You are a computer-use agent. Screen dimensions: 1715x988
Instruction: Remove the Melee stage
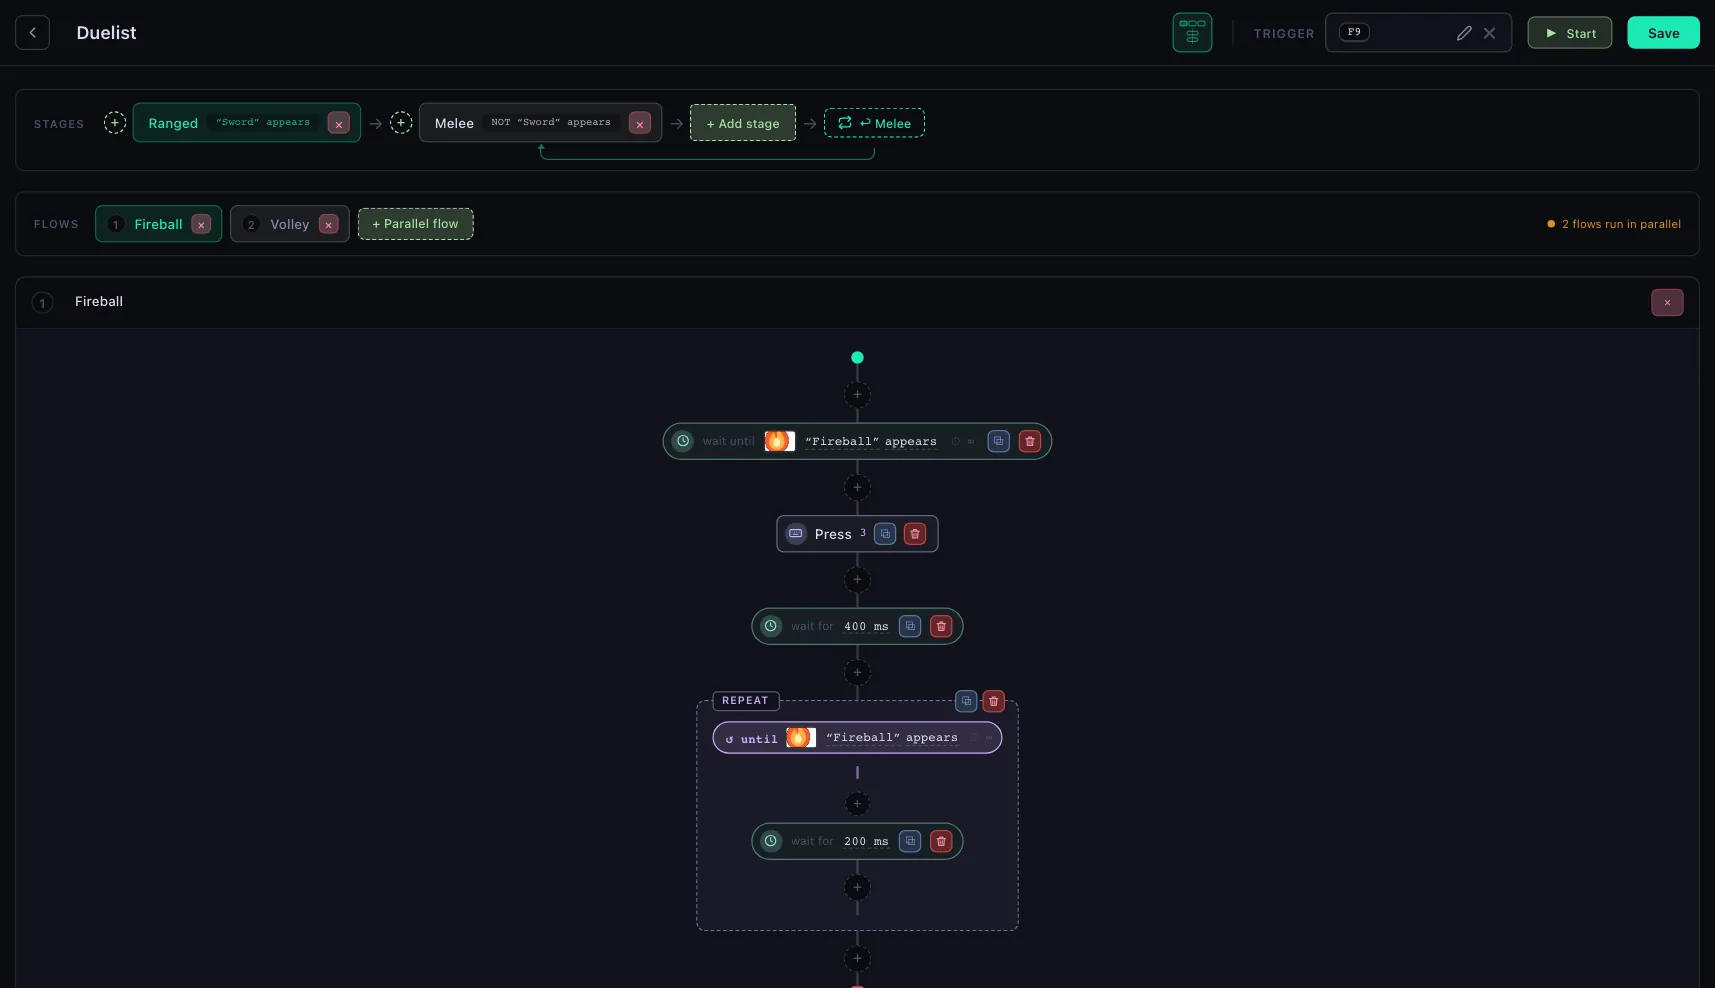pyautogui.click(x=640, y=123)
